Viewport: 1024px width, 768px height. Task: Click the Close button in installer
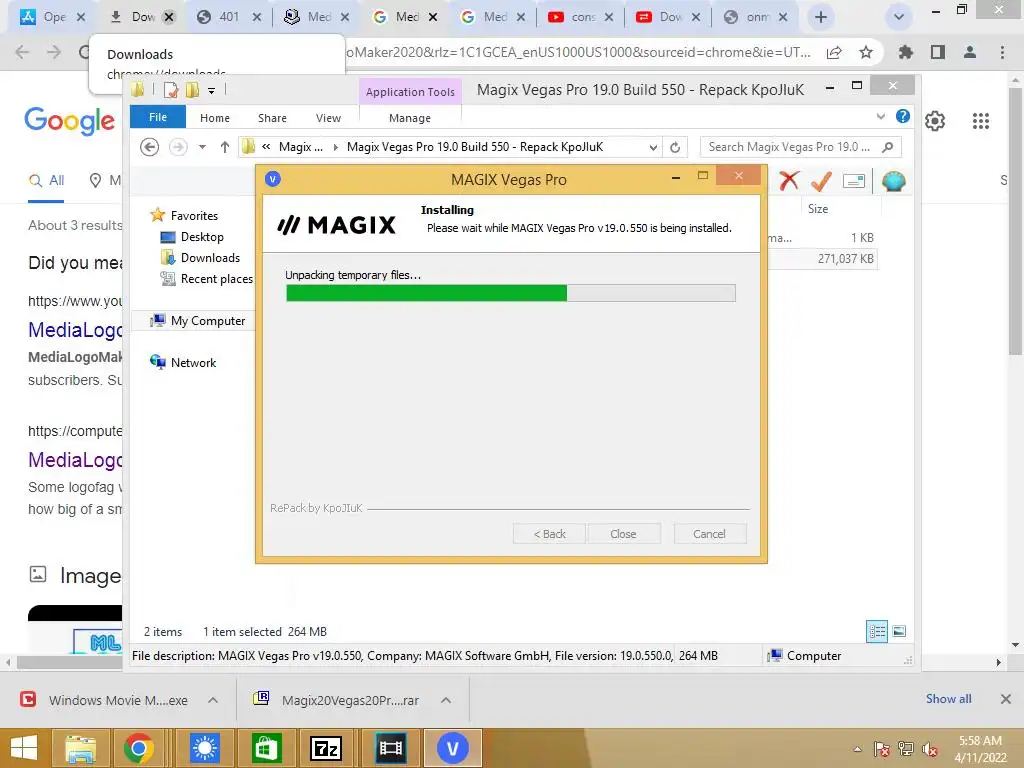tap(623, 534)
